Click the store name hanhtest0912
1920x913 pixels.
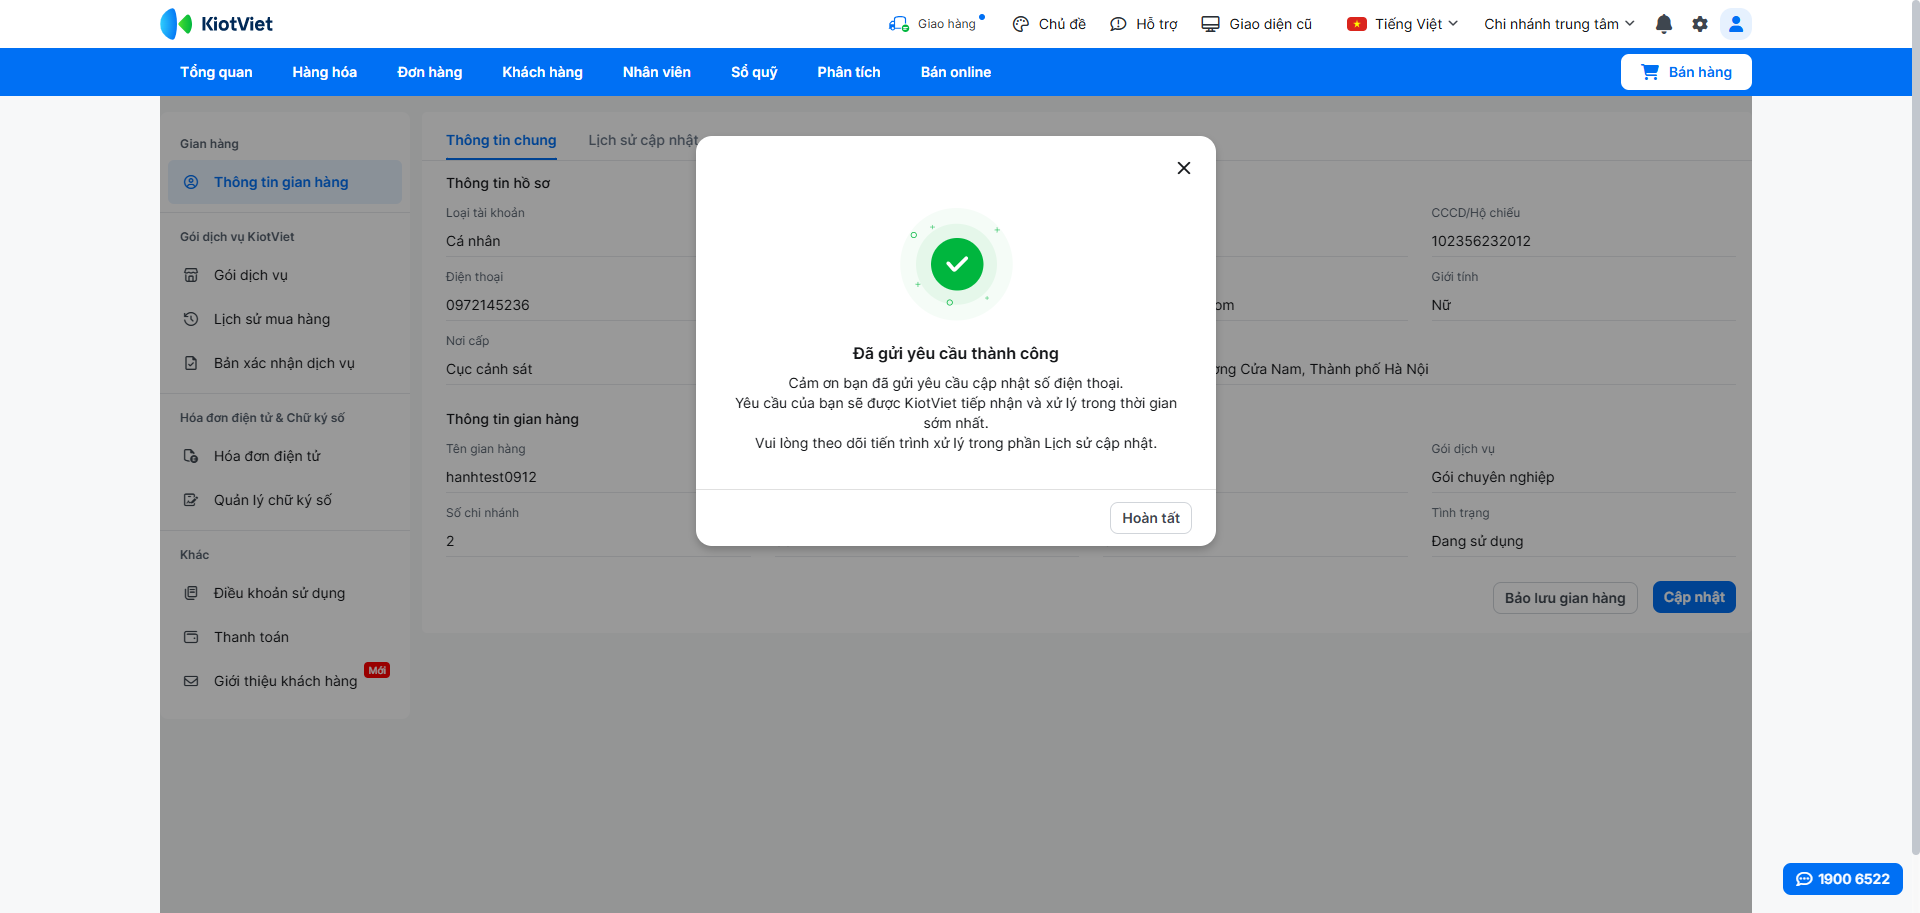coord(491,477)
